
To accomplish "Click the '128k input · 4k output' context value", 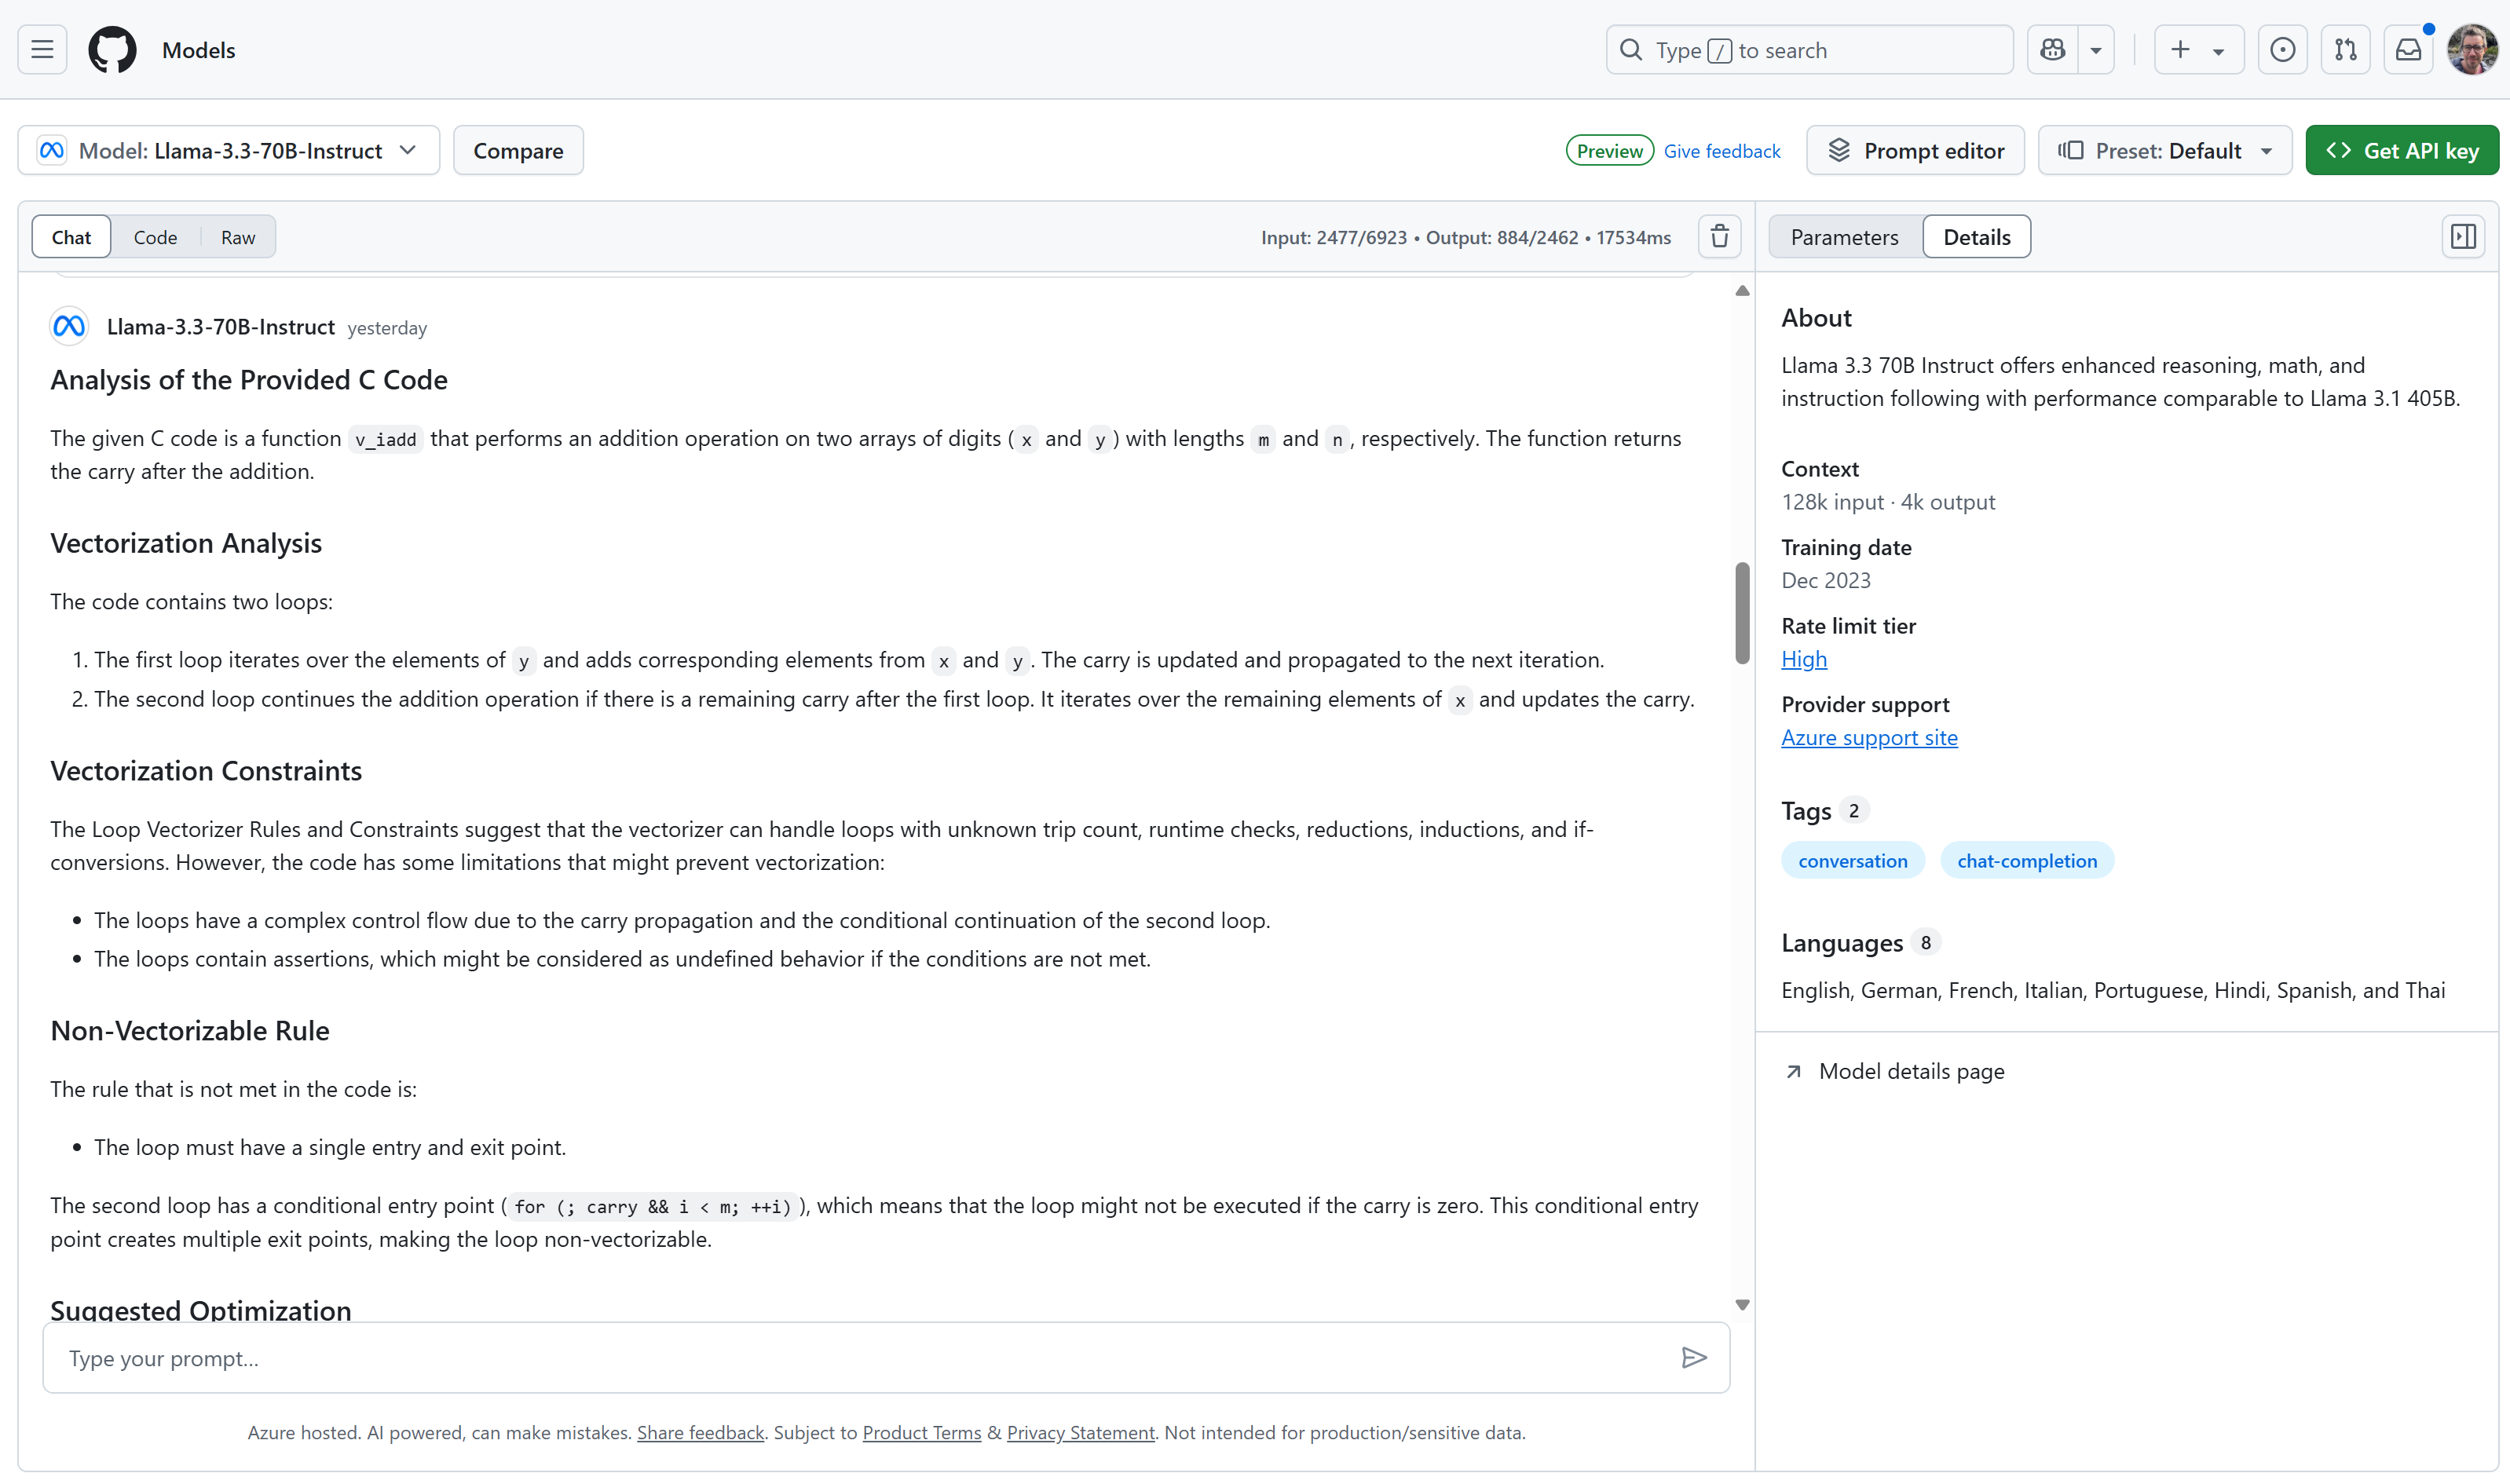I will [1888, 502].
